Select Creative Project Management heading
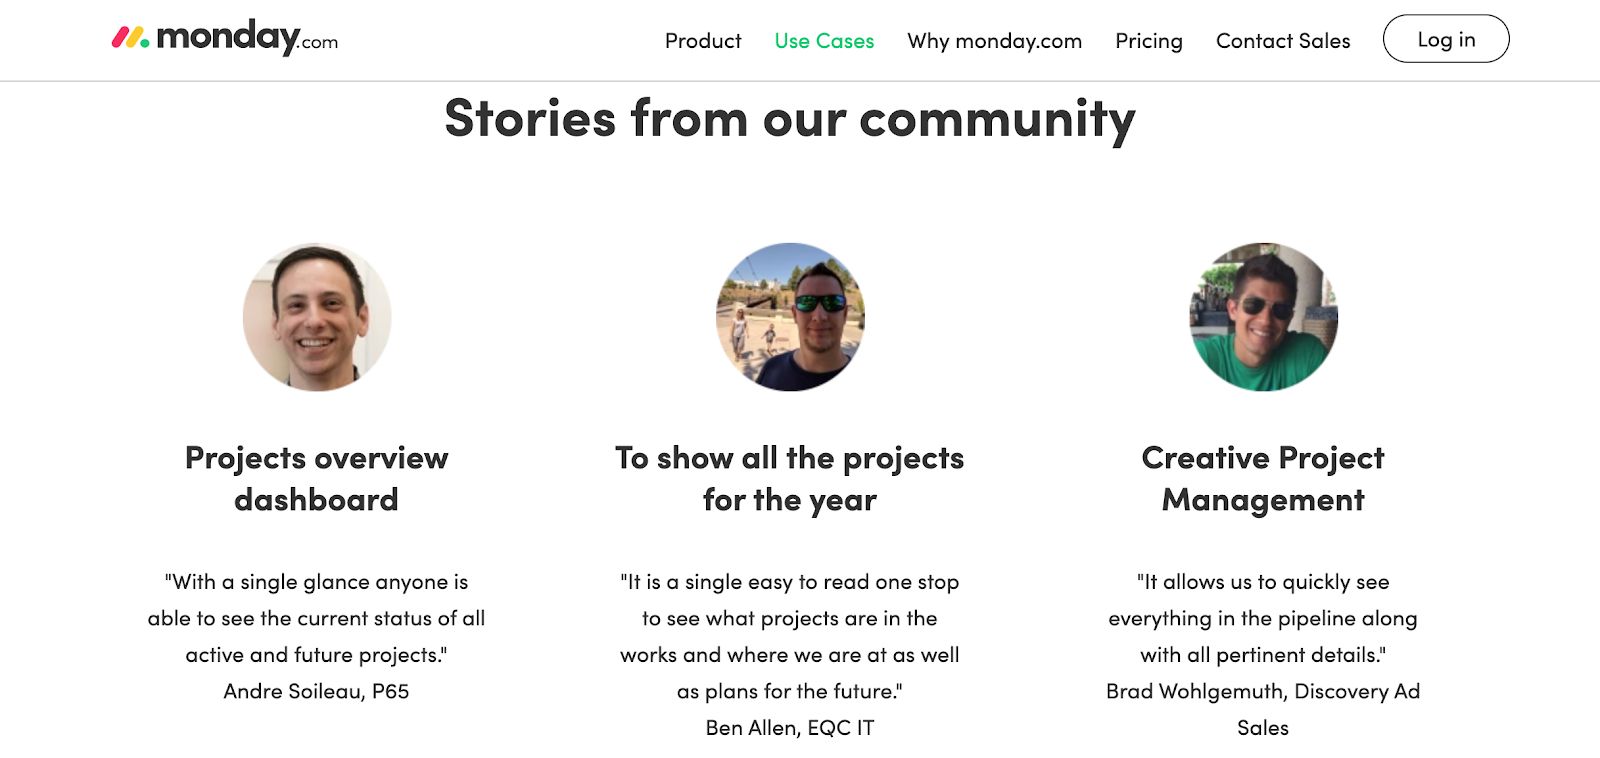This screenshot has height=758, width=1600. tap(1263, 478)
